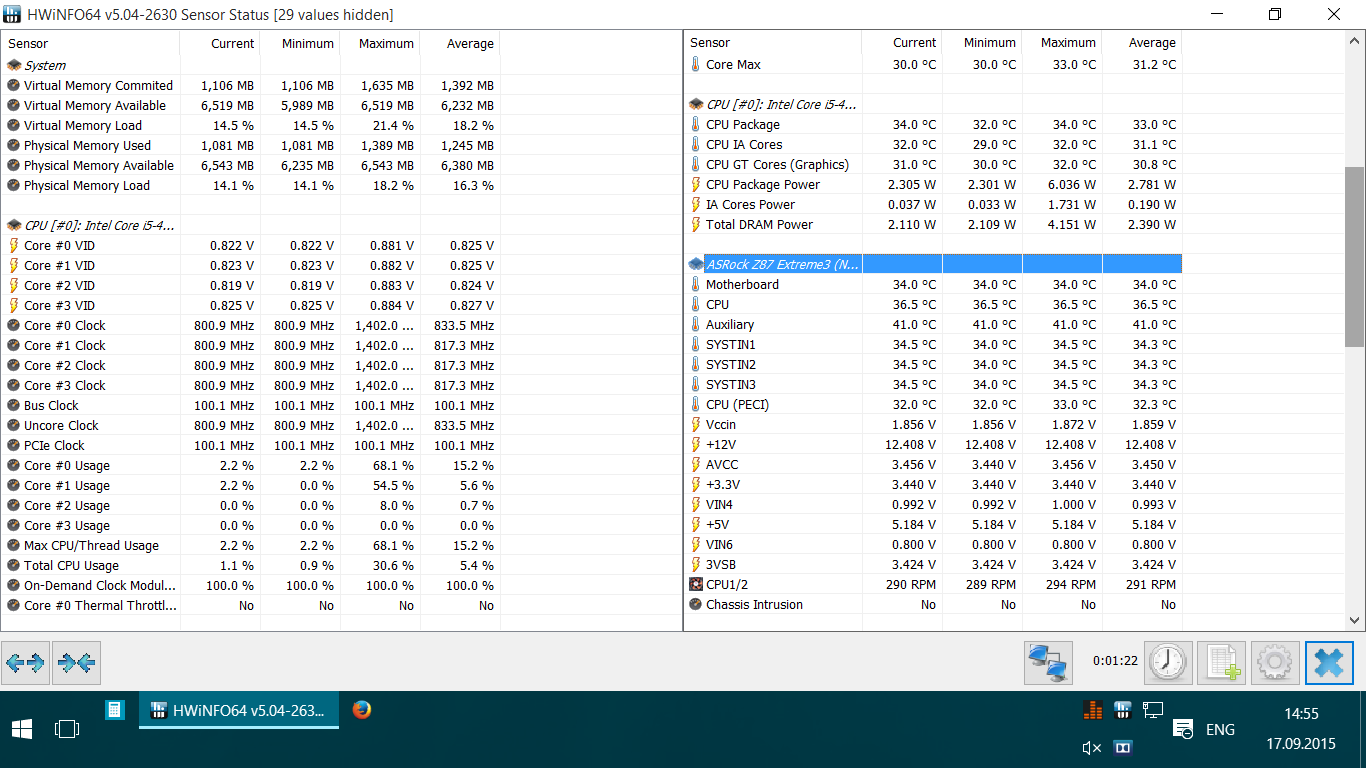Click the Dolby tray icon
This screenshot has height=768, width=1366.
(1122, 747)
